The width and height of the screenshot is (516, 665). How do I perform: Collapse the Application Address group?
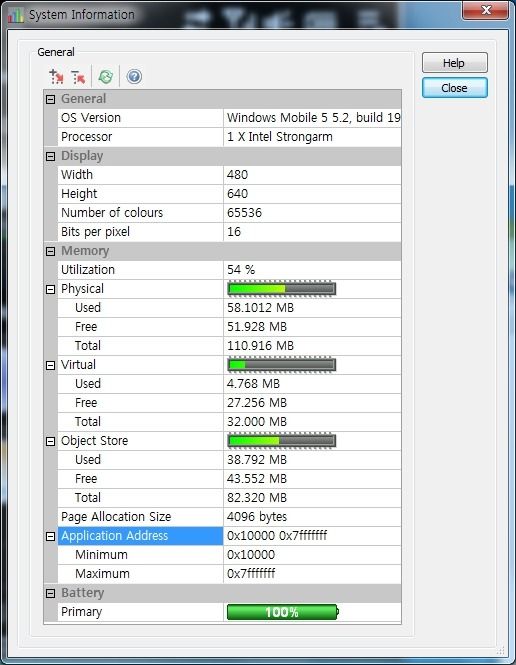50,536
